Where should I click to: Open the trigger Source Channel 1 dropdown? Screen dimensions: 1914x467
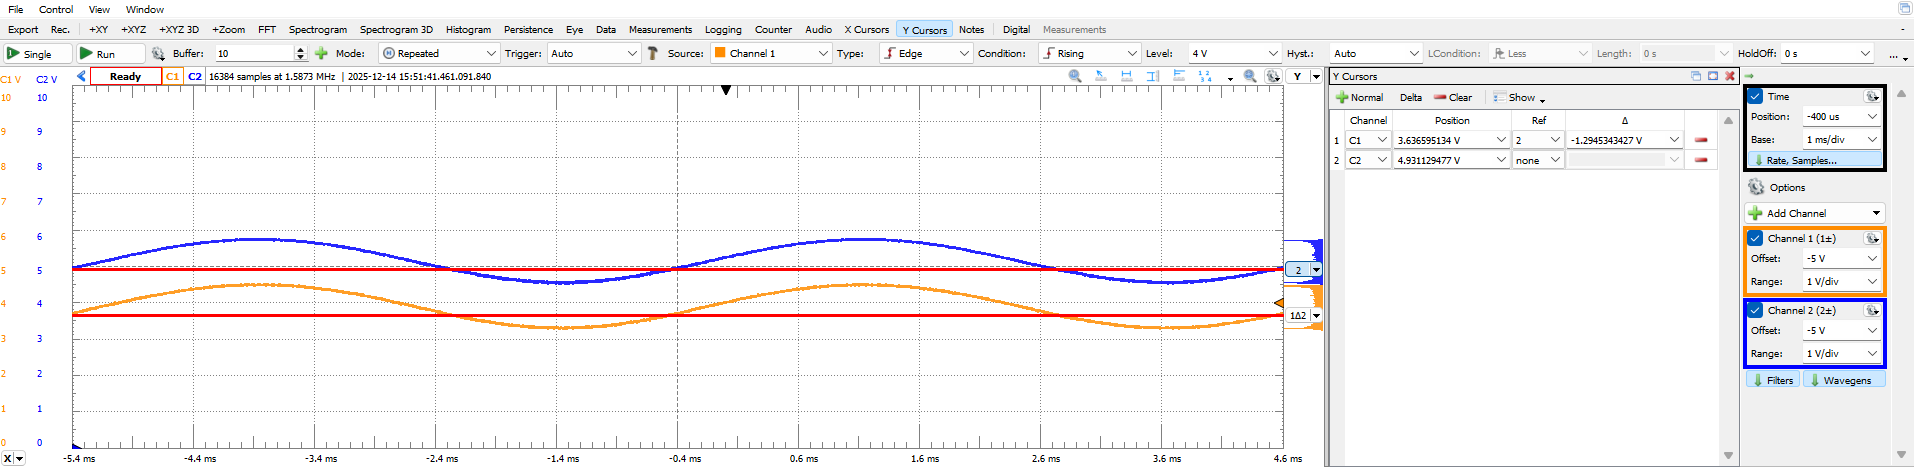pos(770,54)
